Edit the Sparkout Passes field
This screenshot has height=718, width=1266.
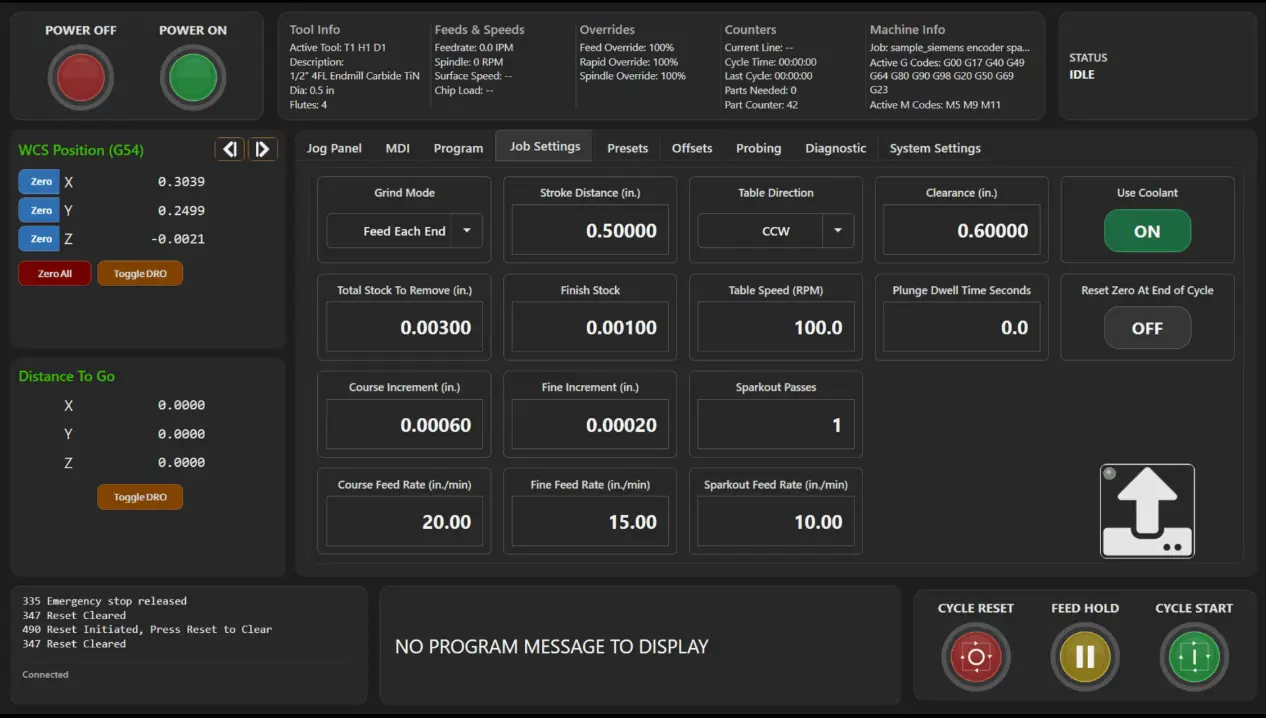click(x=776, y=425)
